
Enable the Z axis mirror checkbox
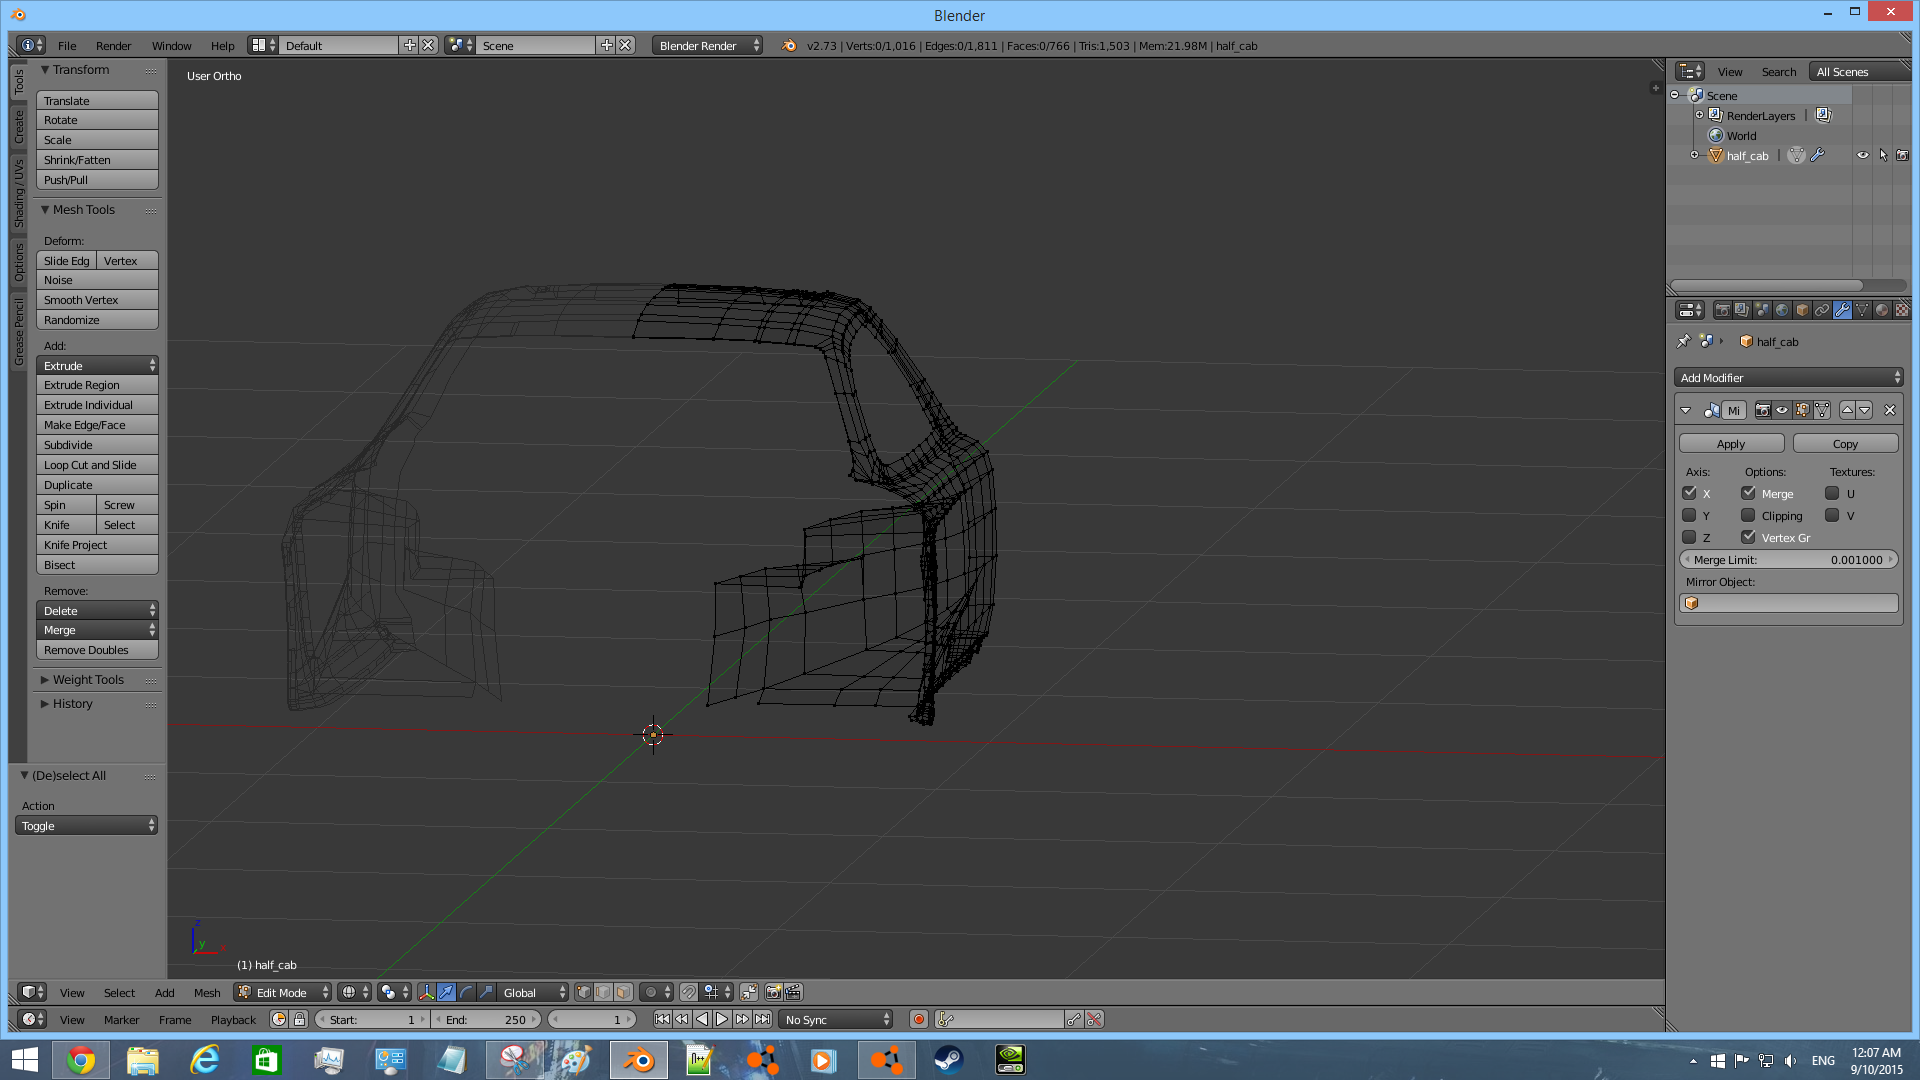click(1690, 537)
